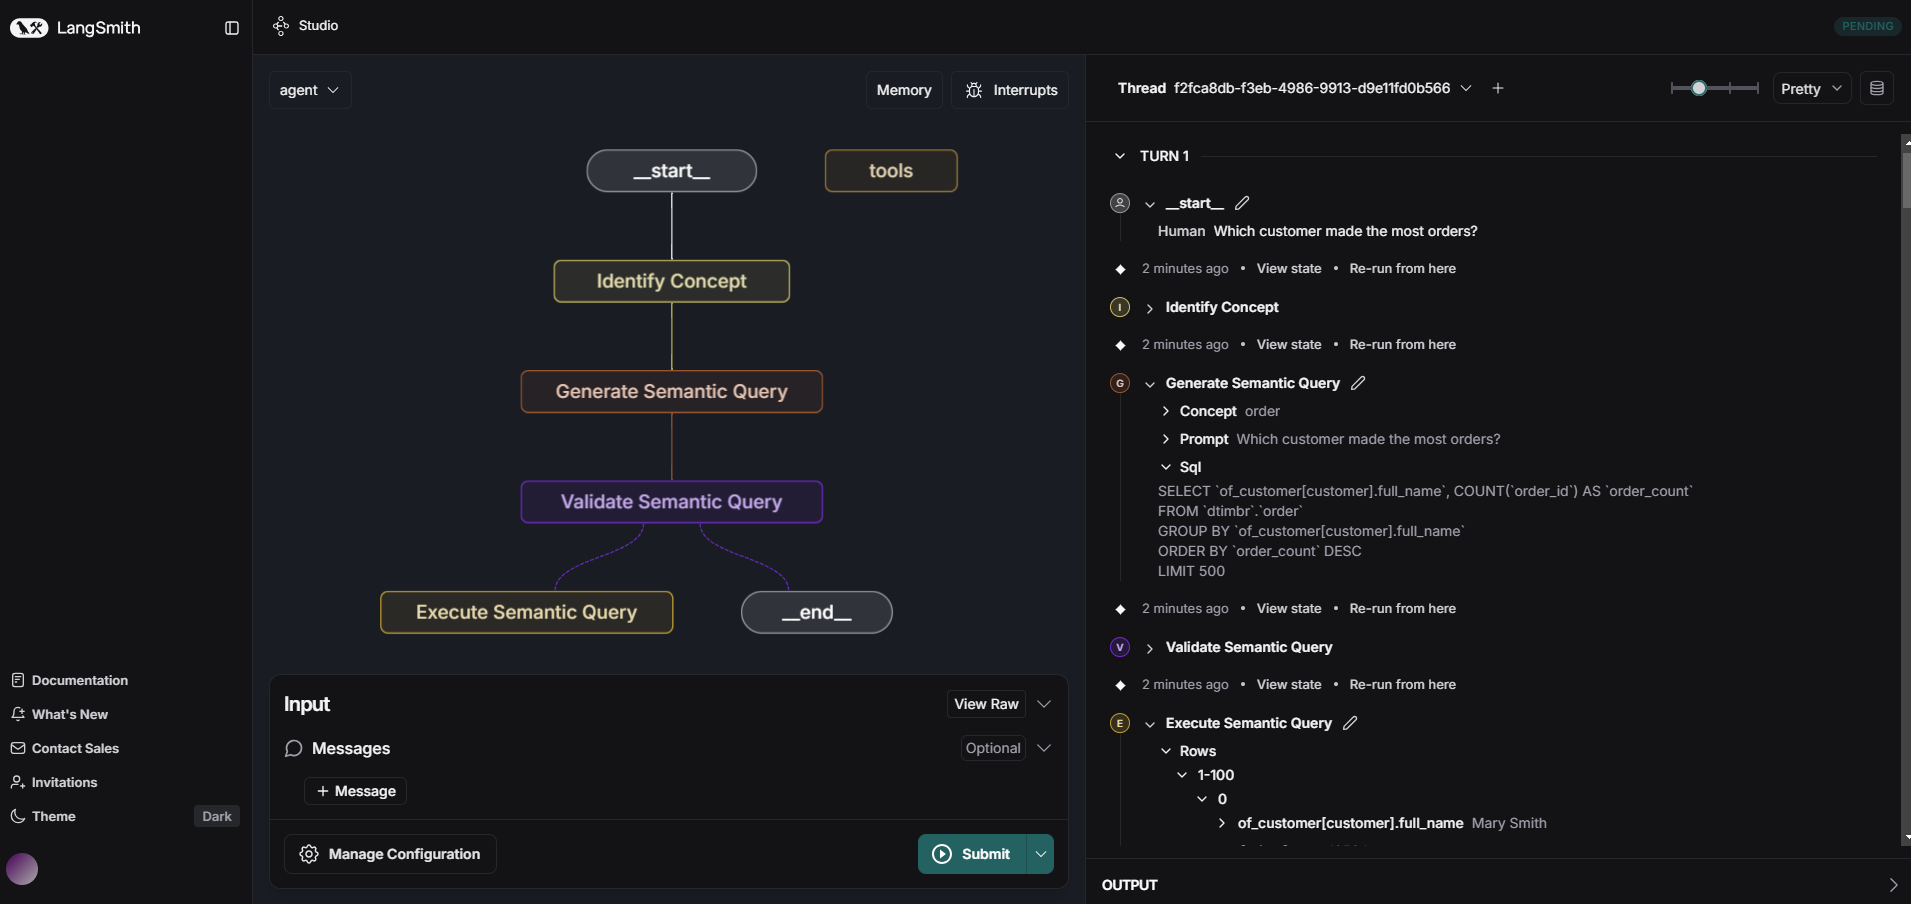
Task: Change Pretty output format dropdown
Action: coord(1810,88)
